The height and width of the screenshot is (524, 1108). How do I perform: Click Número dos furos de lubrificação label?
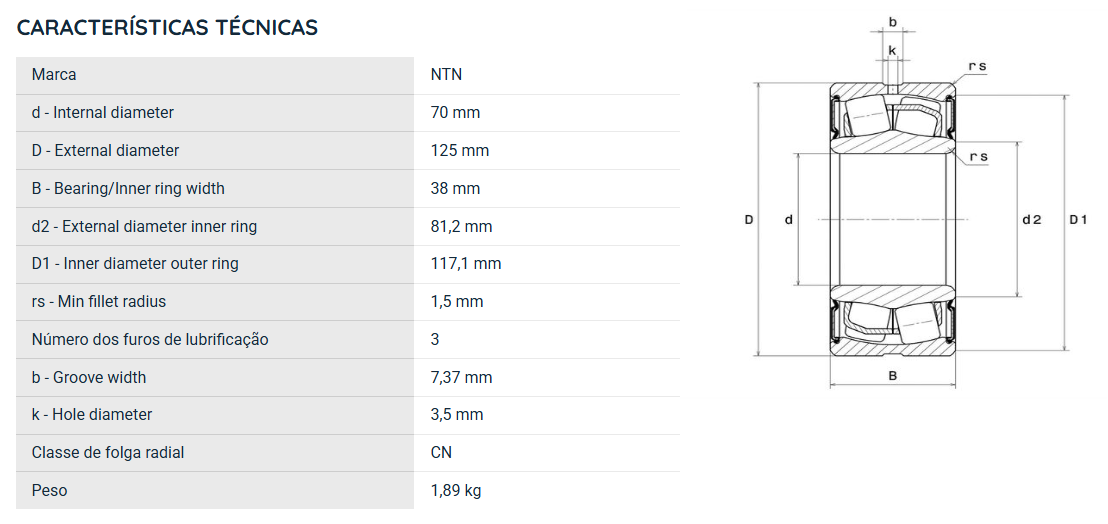point(150,340)
